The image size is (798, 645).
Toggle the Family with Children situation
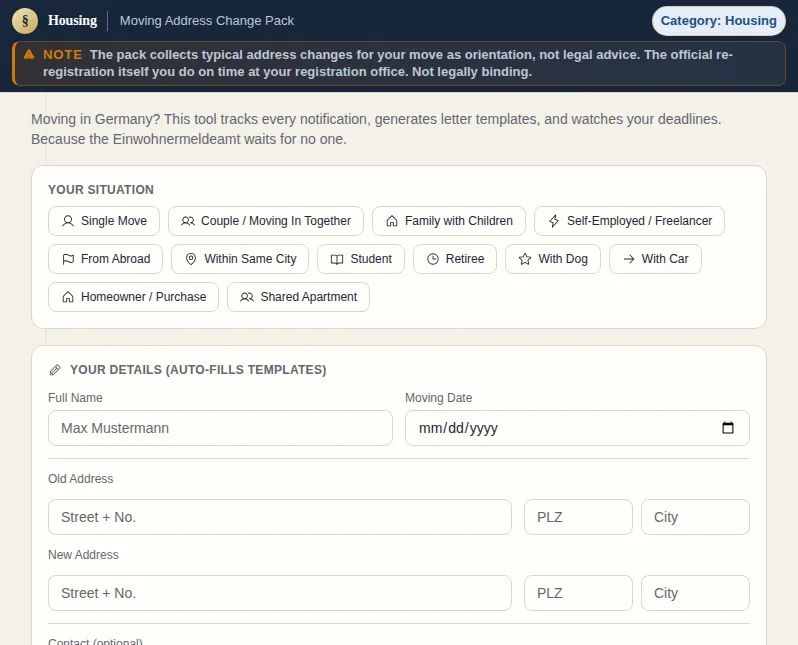click(448, 221)
